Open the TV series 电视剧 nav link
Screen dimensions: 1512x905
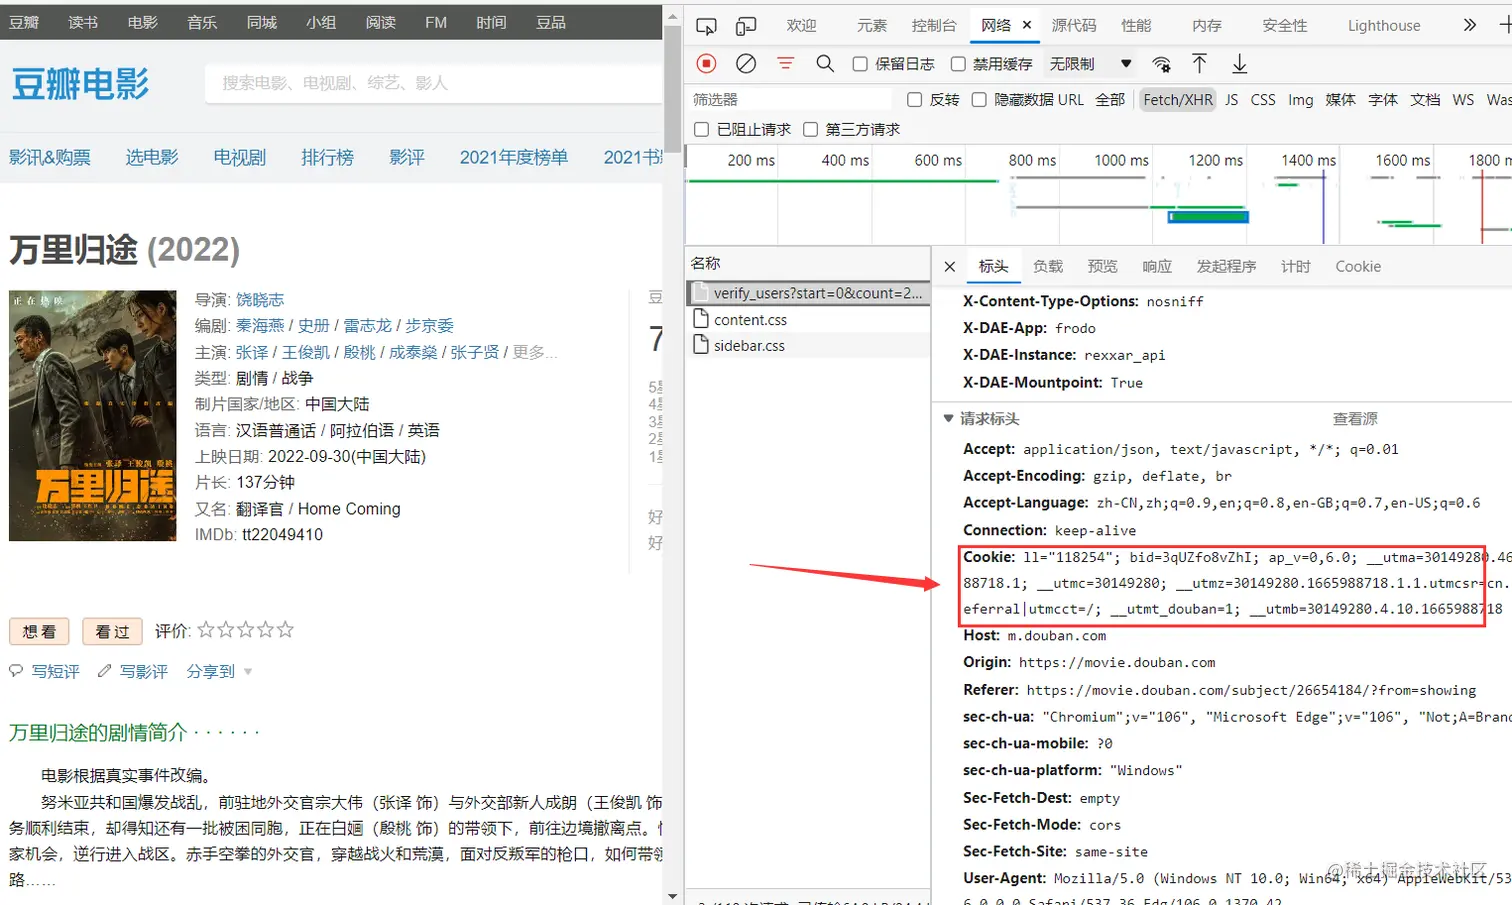239,157
